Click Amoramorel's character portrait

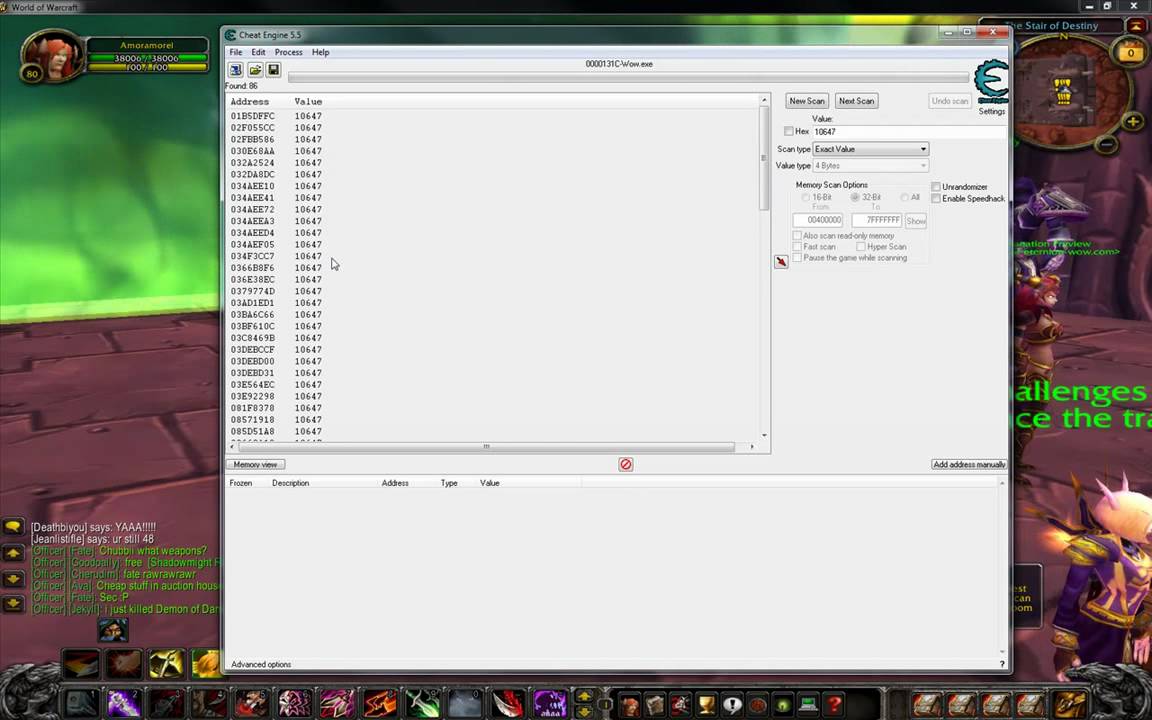click(x=53, y=56)
